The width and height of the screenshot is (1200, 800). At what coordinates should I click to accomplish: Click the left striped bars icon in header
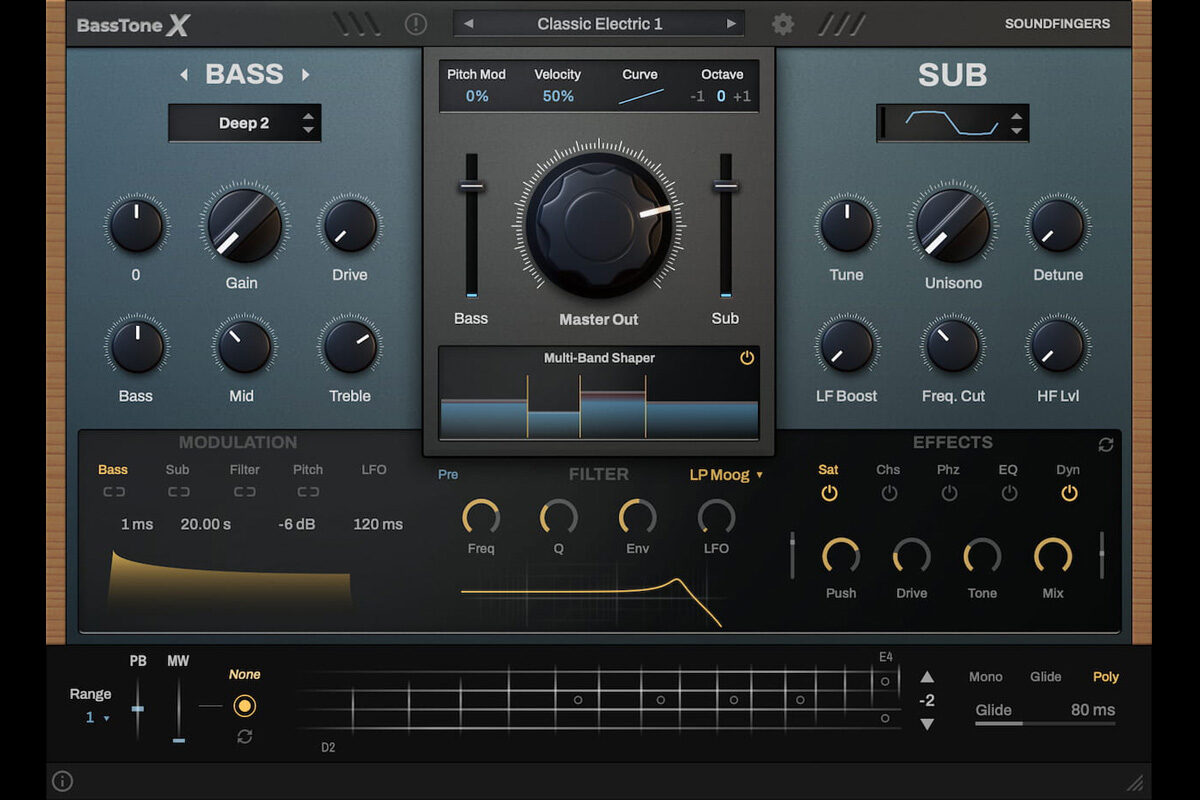357,24
